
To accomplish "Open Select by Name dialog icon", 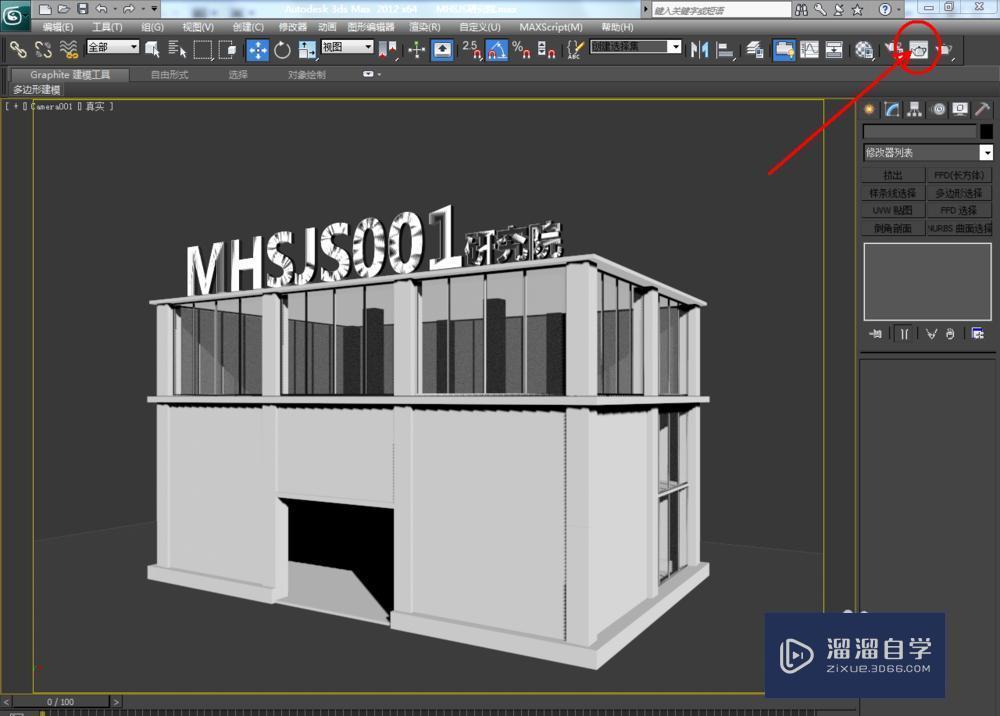I will (x=177, y=50).
